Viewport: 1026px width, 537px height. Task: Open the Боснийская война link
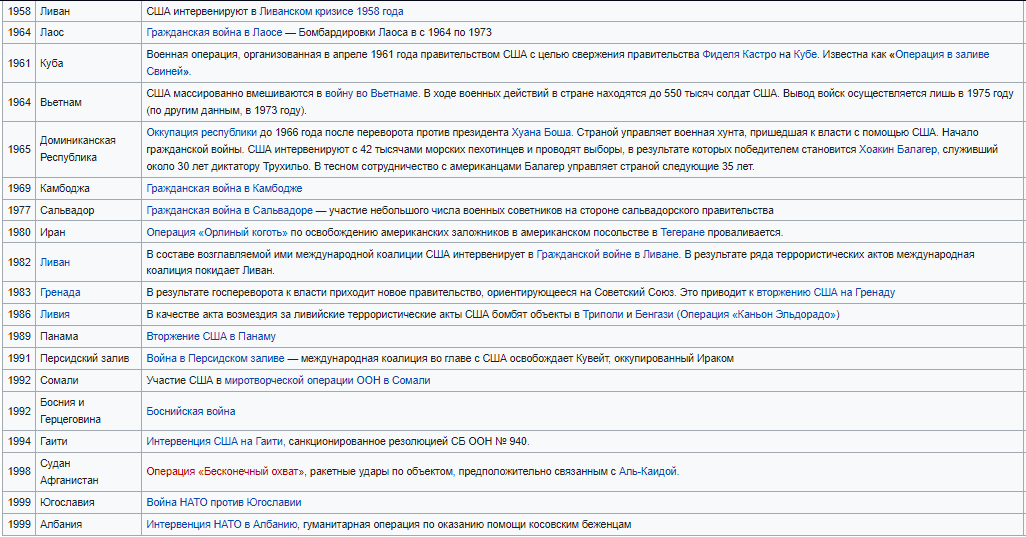point(191,411)
